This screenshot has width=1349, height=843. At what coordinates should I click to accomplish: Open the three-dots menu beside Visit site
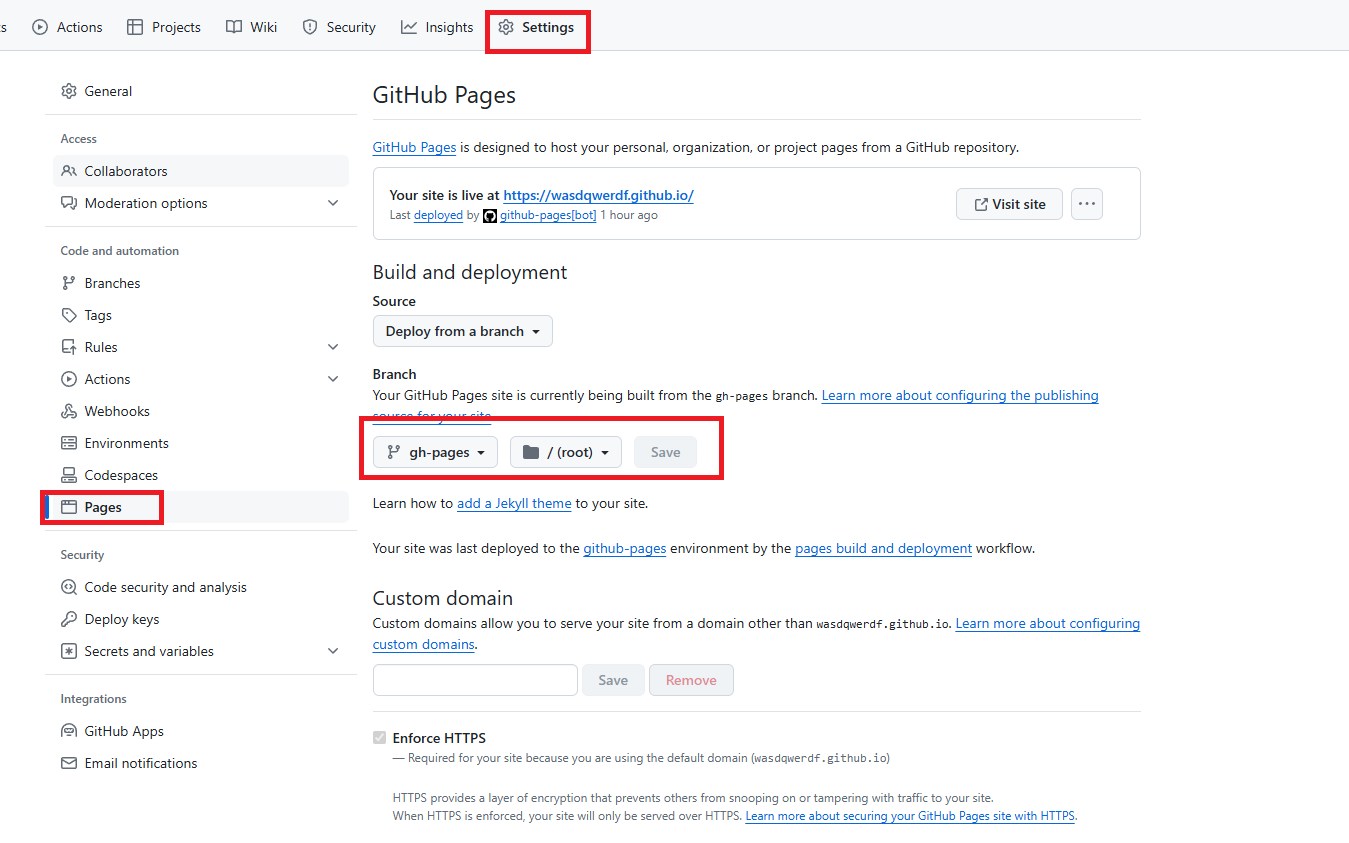[x=1086, y=204]
